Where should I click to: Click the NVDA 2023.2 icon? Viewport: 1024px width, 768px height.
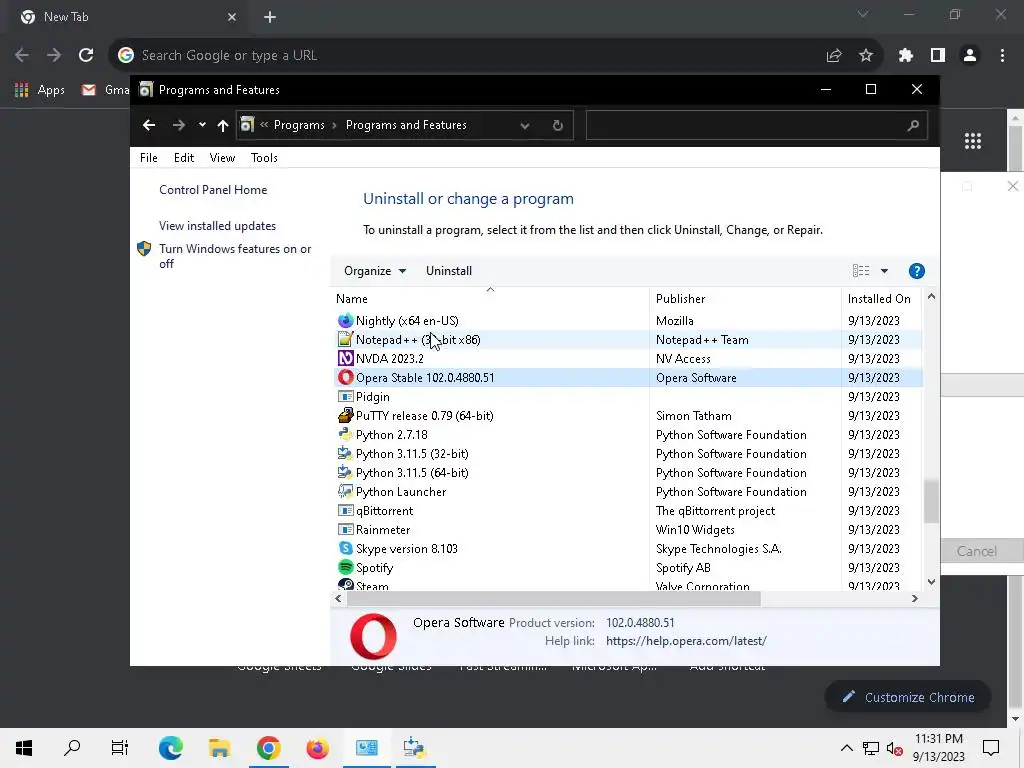345,359
